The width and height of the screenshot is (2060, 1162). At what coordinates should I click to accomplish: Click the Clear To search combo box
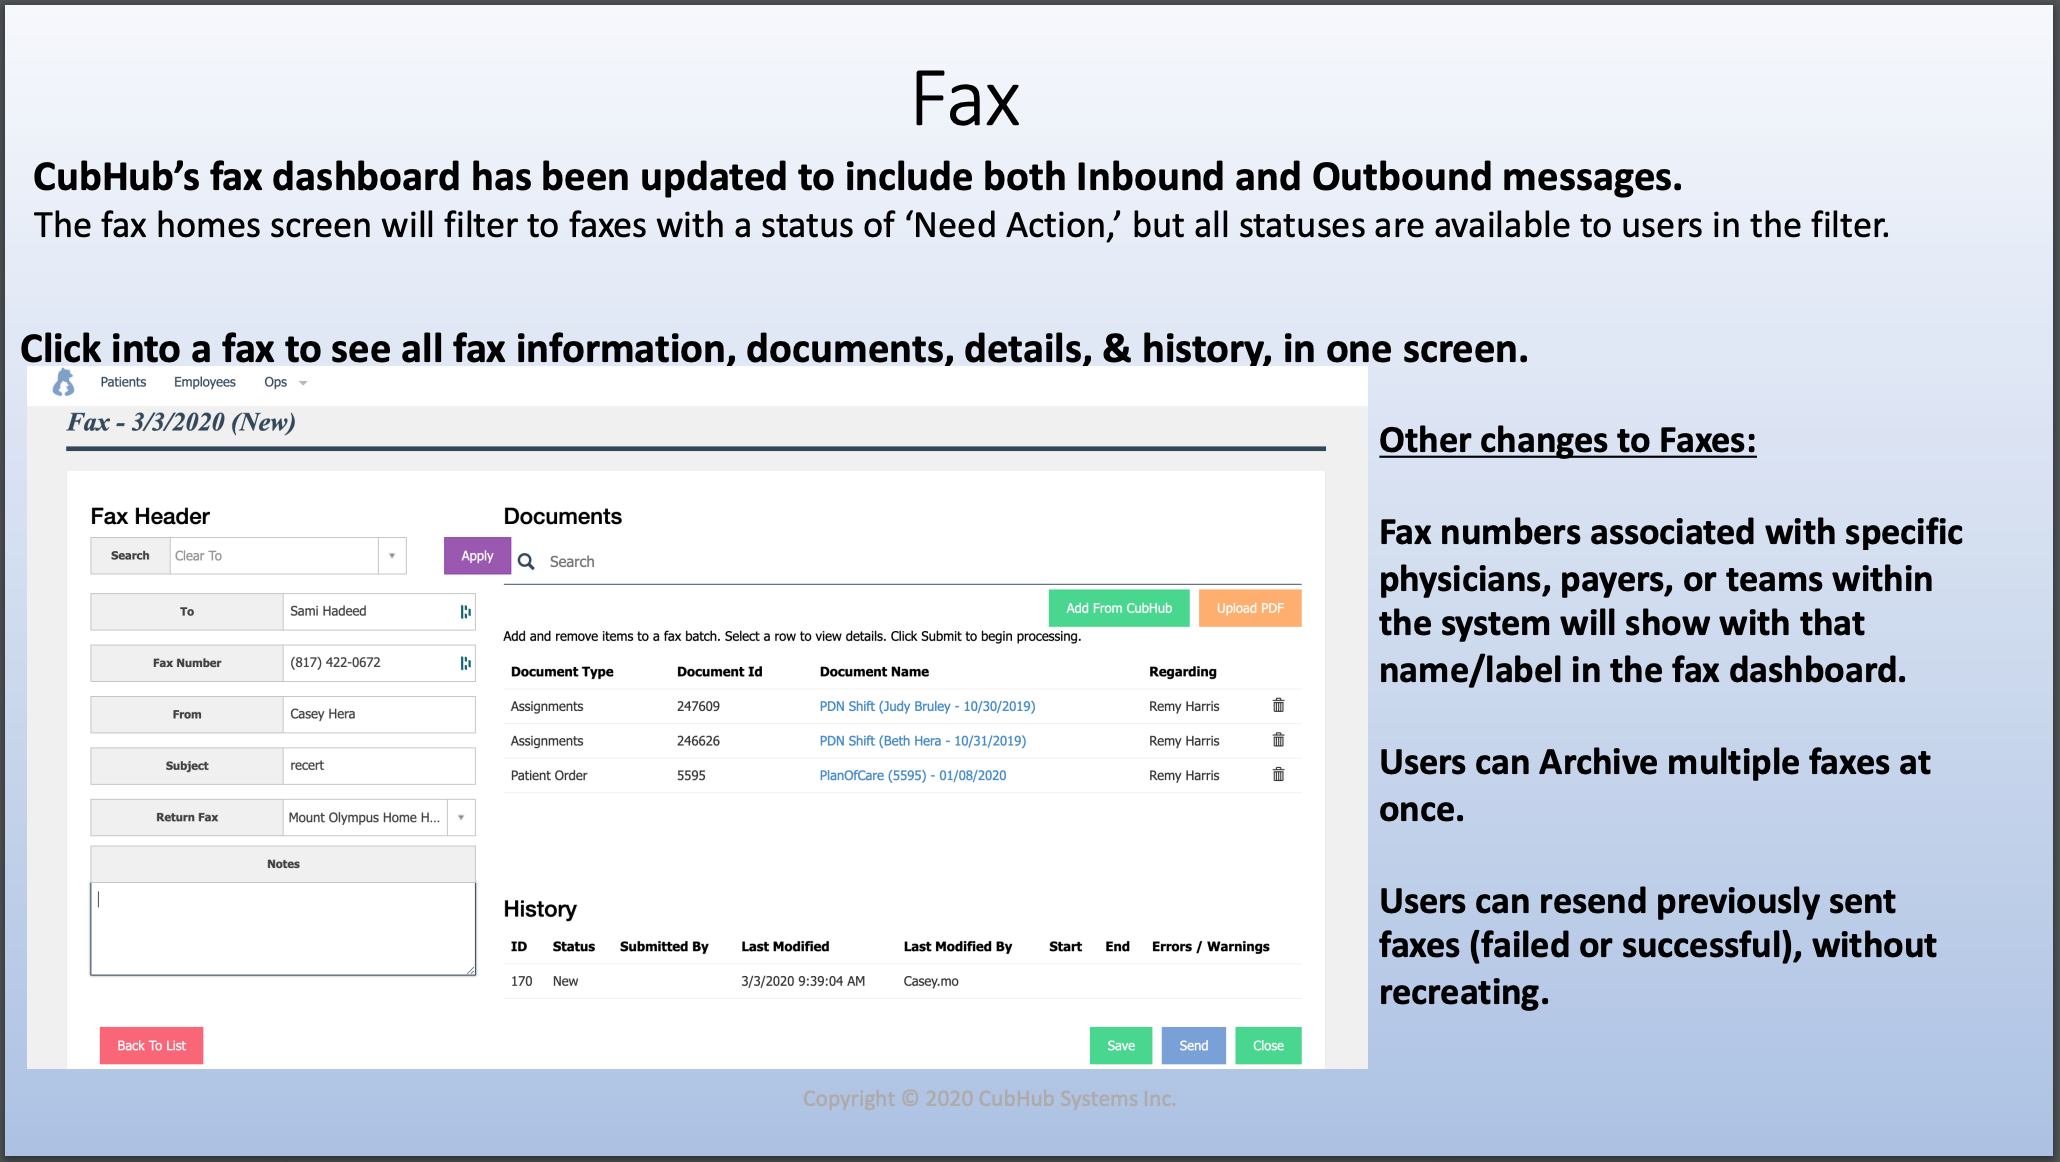pos(274,555)
